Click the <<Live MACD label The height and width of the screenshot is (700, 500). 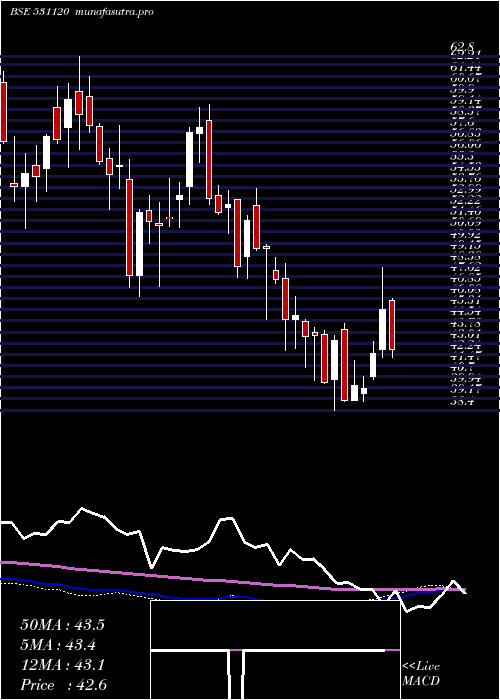[421, 674]
